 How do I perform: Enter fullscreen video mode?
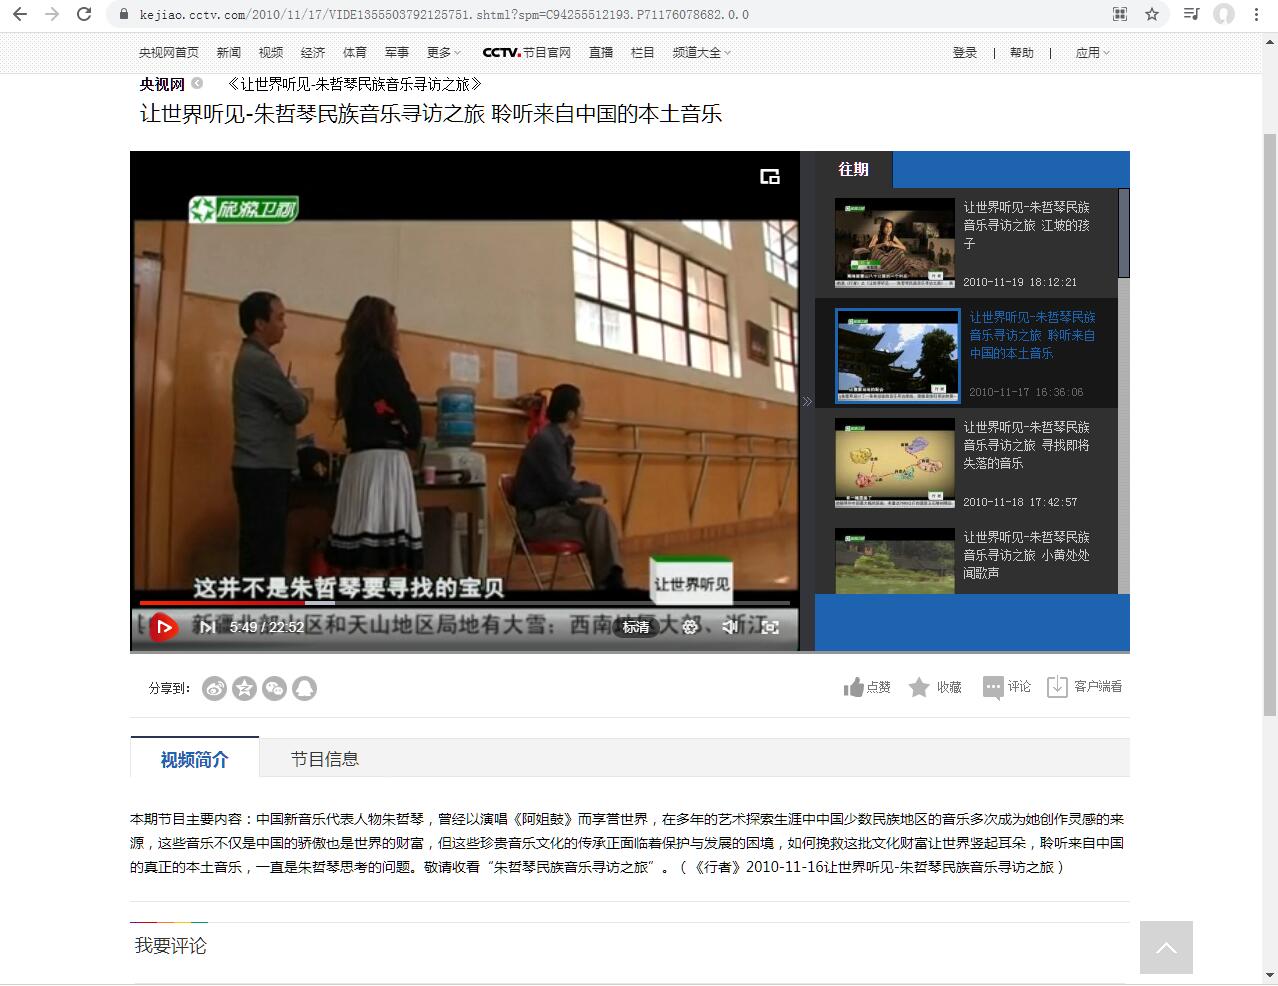point(770,627)
